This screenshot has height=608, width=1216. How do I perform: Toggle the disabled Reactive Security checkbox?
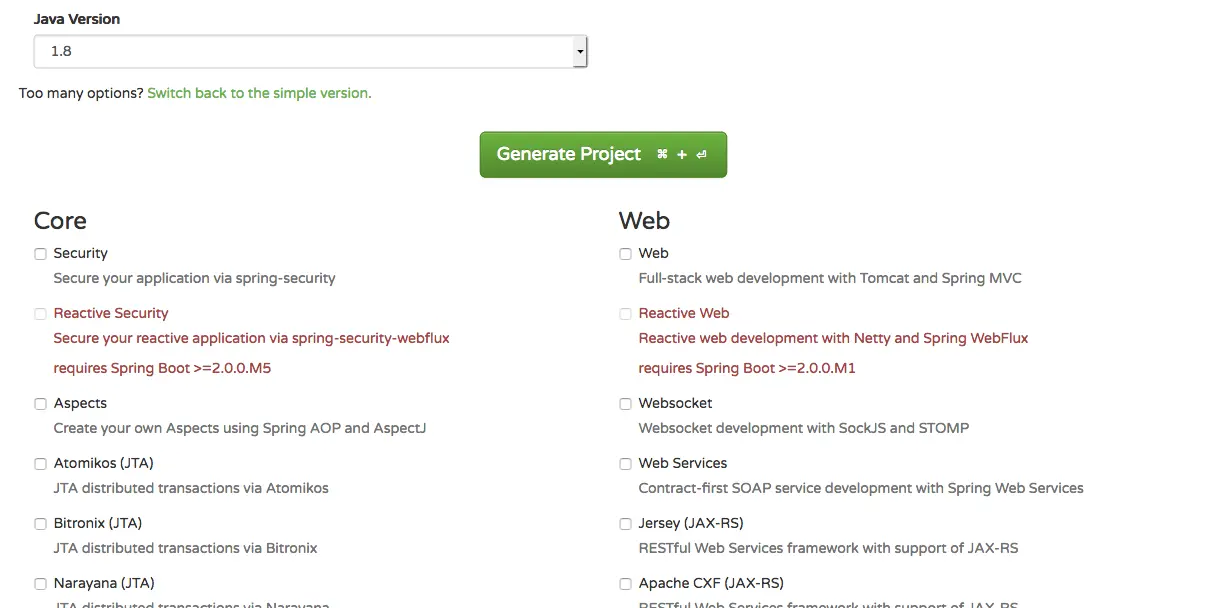41,314
